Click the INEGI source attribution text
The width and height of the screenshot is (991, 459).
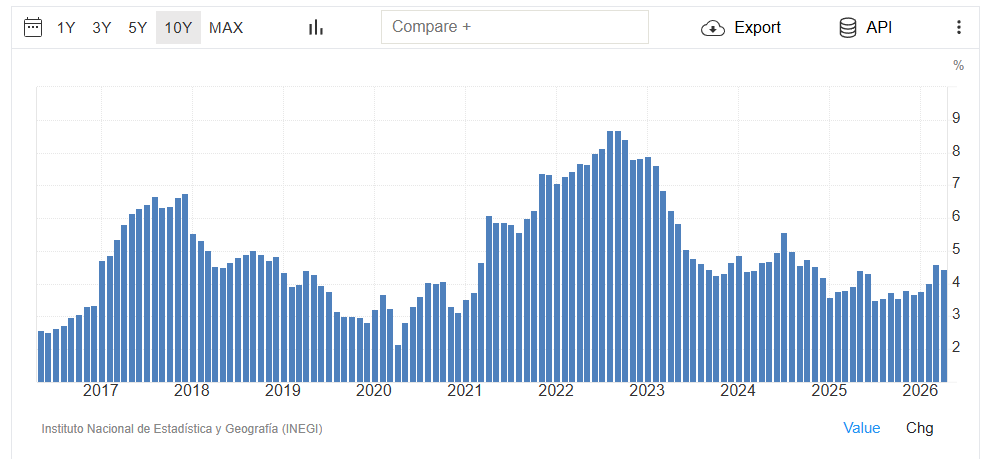click(182, 429)
